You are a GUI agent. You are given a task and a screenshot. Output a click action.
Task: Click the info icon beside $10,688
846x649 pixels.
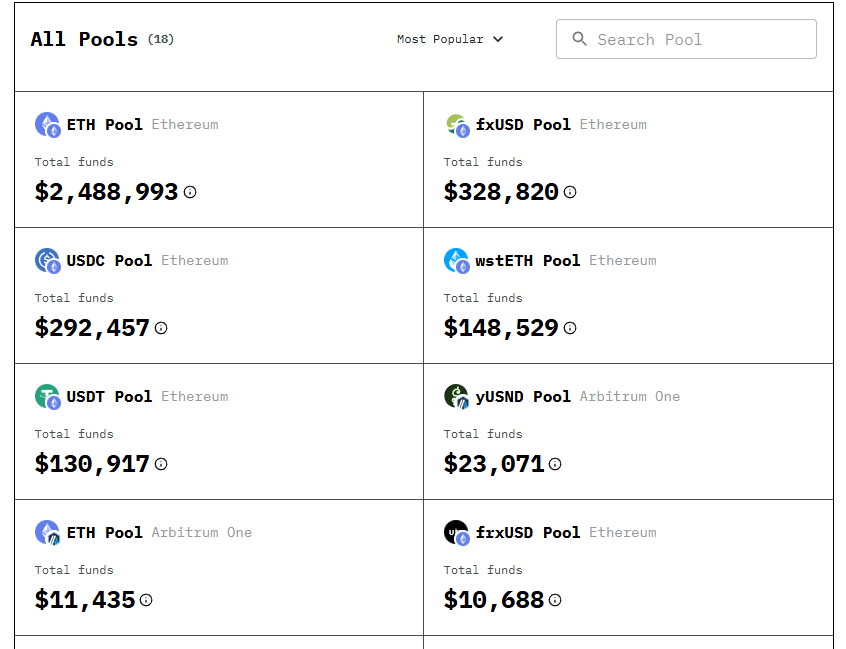tap(553, 600)
